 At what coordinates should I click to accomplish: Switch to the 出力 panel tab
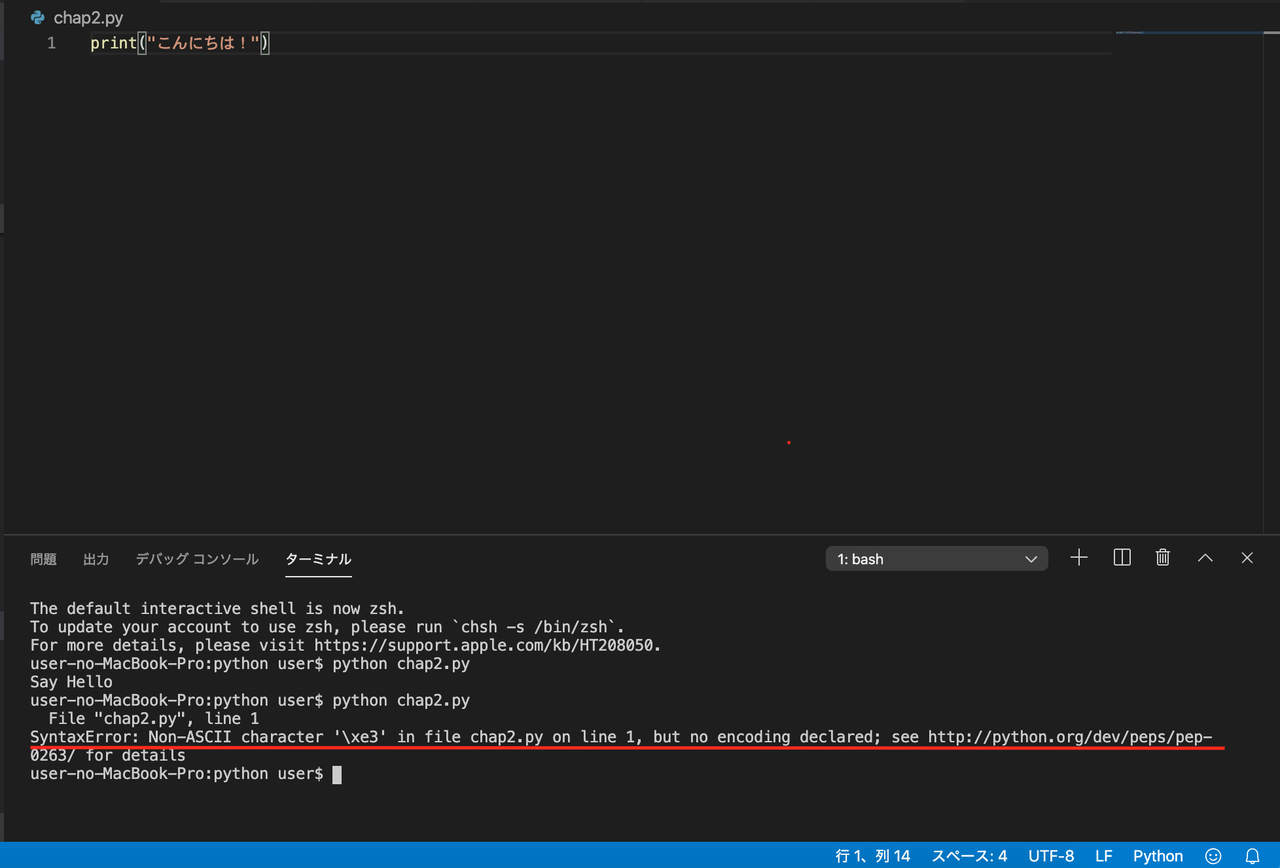coord(96,559)
